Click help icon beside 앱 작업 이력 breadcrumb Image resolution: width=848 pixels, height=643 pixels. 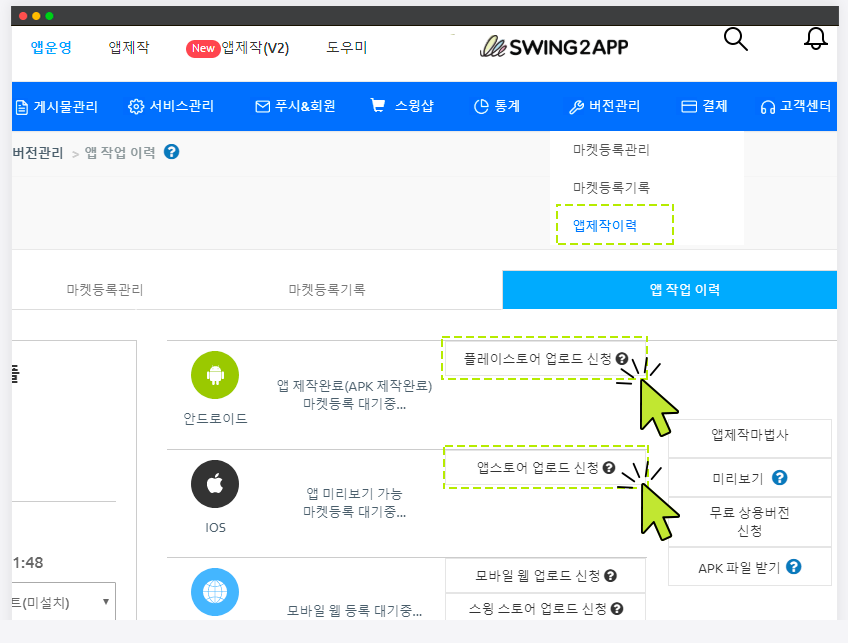coord(172,152)
